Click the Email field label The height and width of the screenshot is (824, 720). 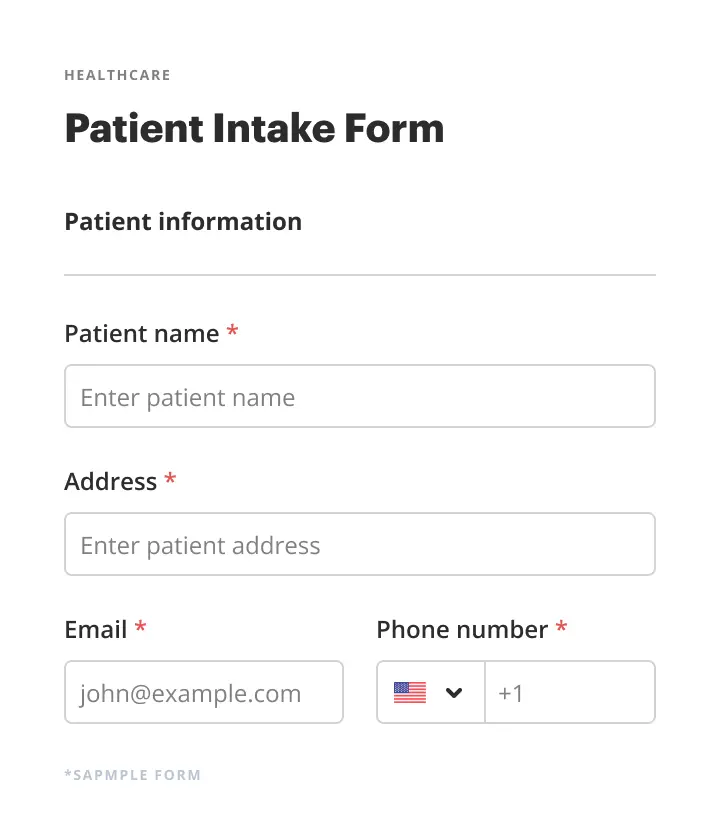point(95,630)
